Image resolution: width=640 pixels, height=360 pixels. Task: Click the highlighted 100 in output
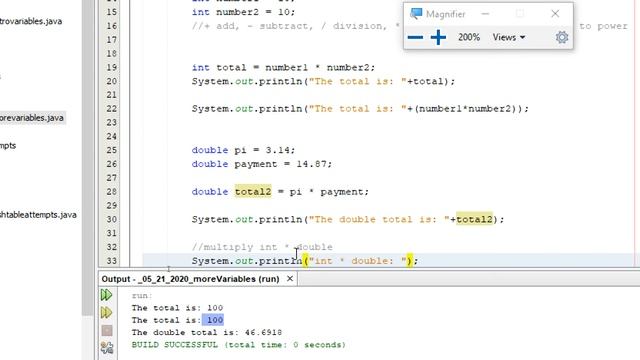[x=213, y=320]
